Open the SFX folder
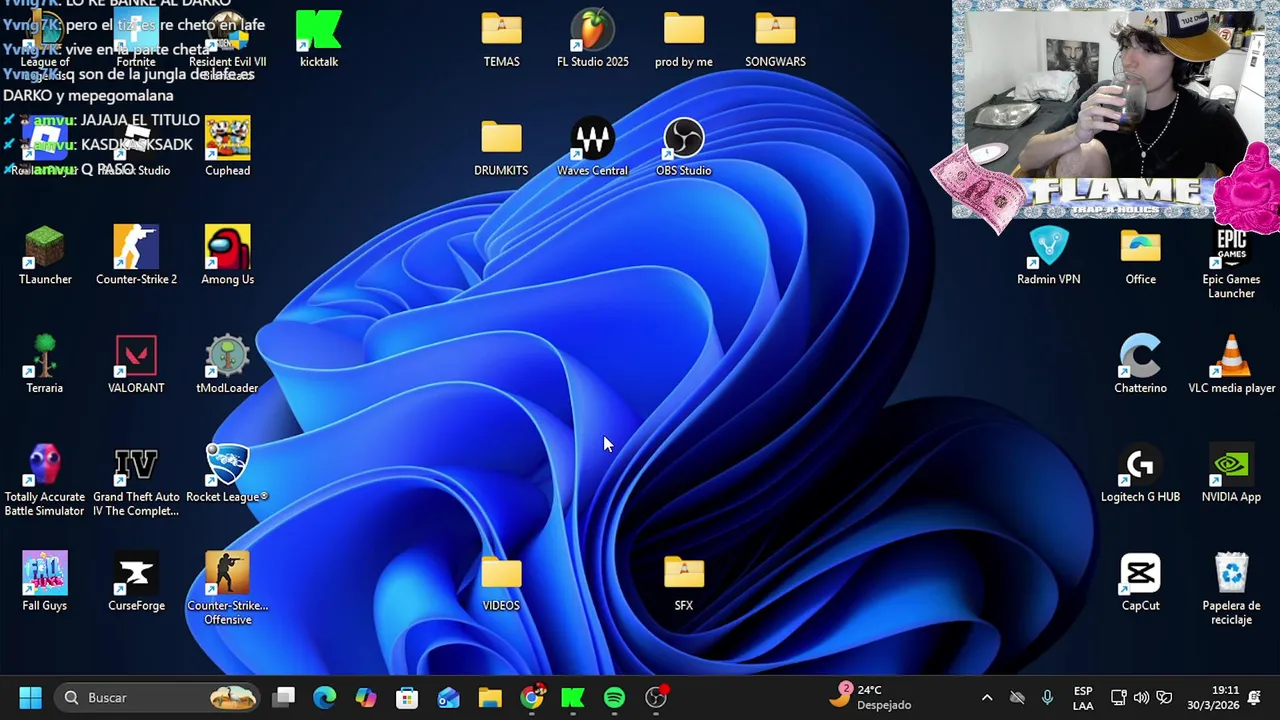Viewport: 1280px width, 720px height. click(684, 583)
